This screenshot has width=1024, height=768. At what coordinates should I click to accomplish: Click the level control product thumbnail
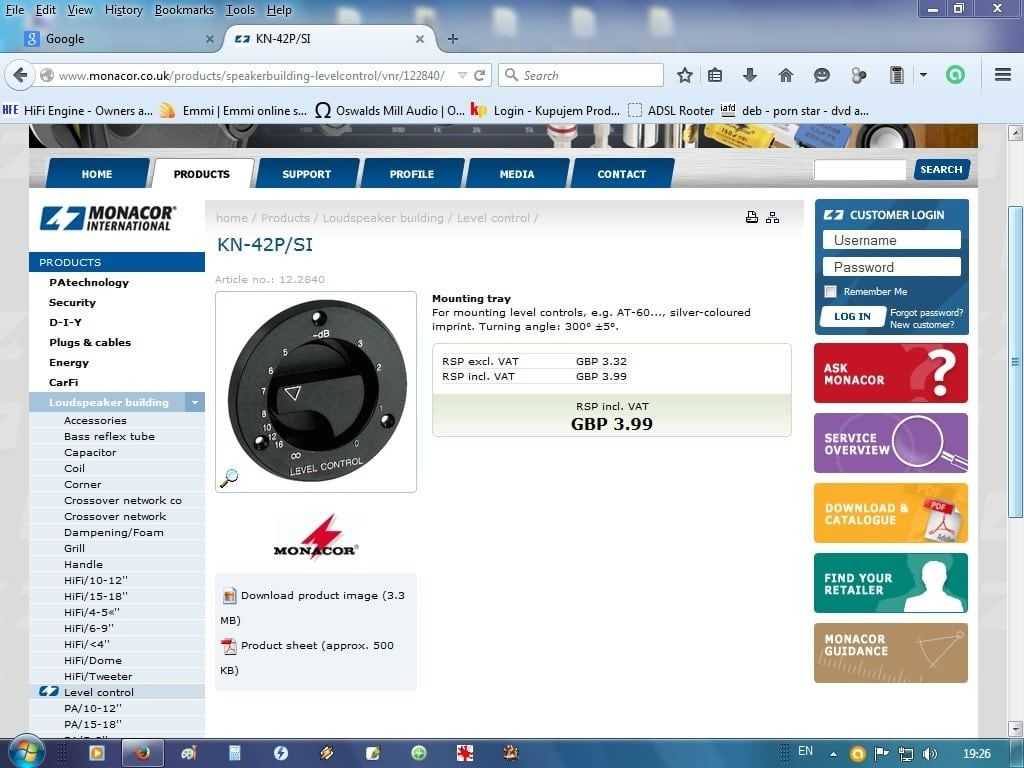[x=316, y=392]
